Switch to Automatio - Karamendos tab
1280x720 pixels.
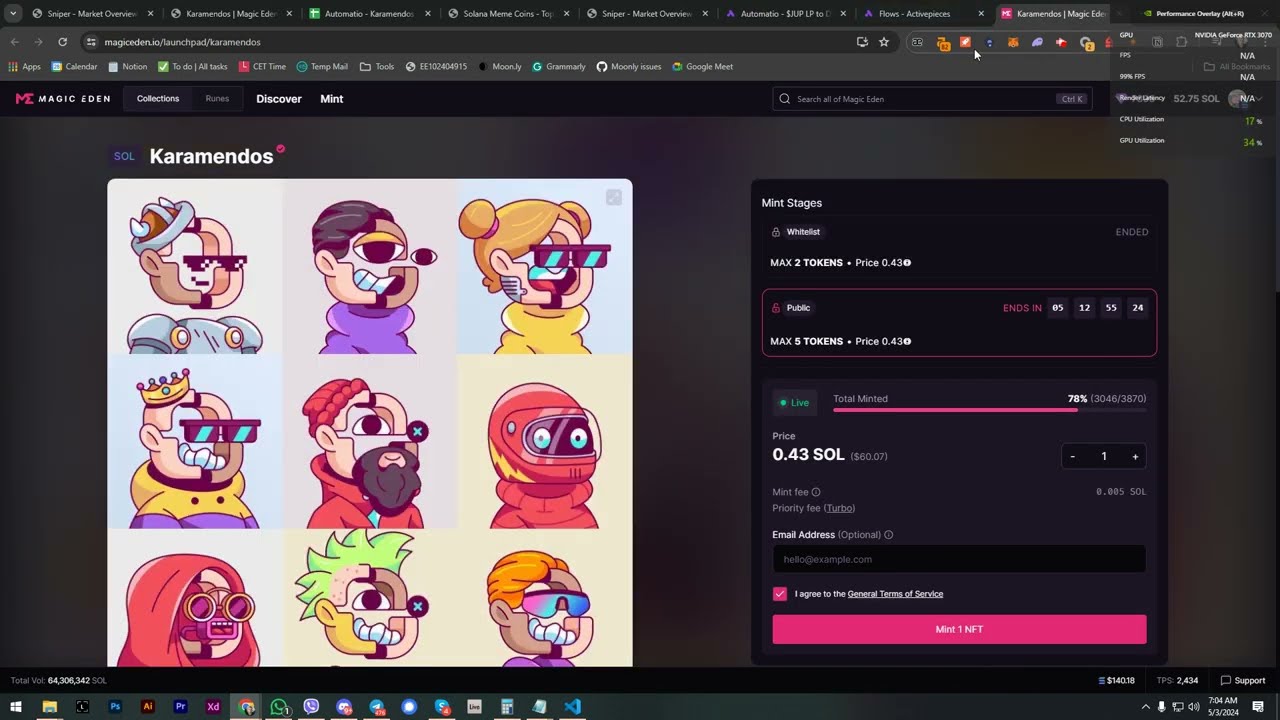pyautogui.click(x=369, y=14)
